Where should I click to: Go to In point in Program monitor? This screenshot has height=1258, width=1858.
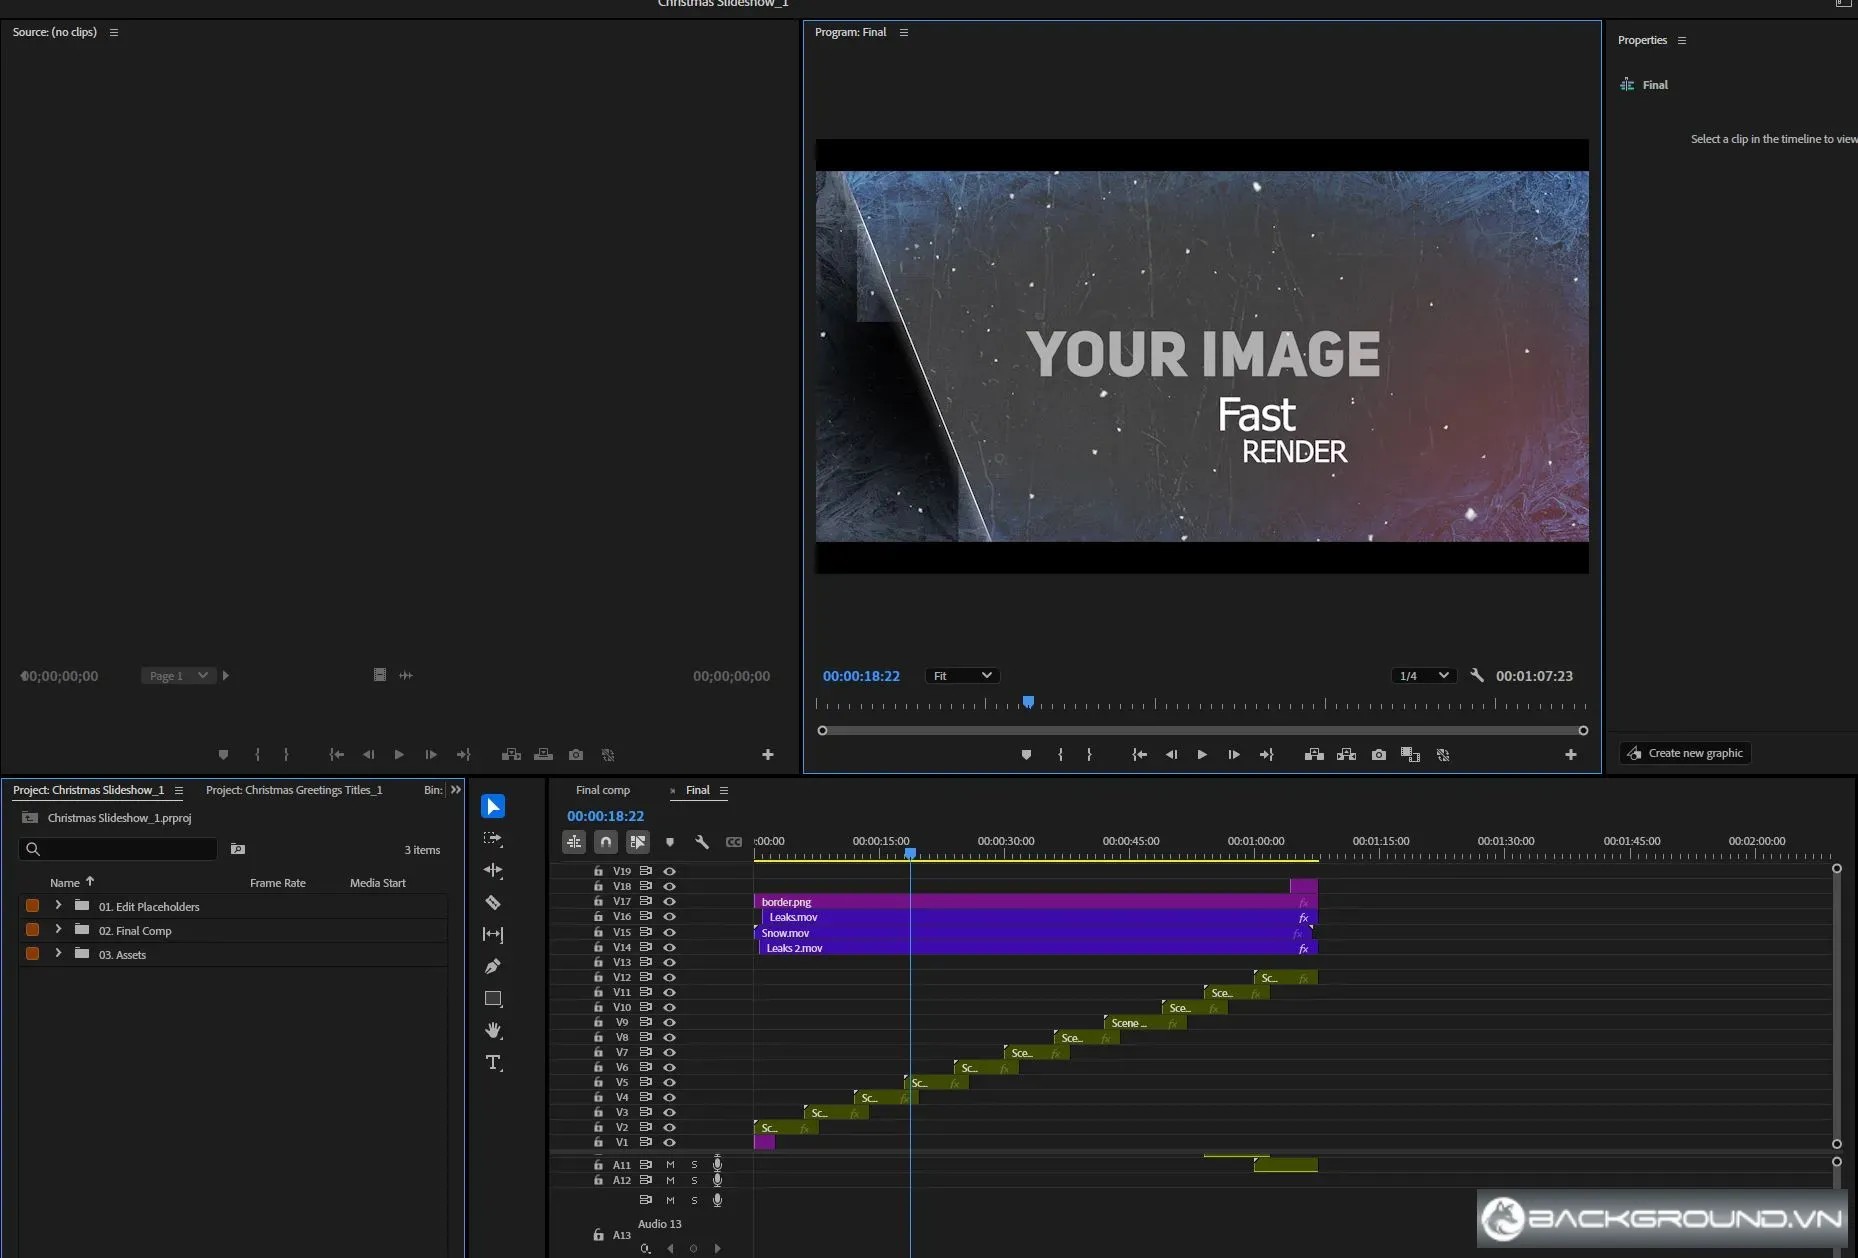pyautogui.click(x=1139, y=755)
